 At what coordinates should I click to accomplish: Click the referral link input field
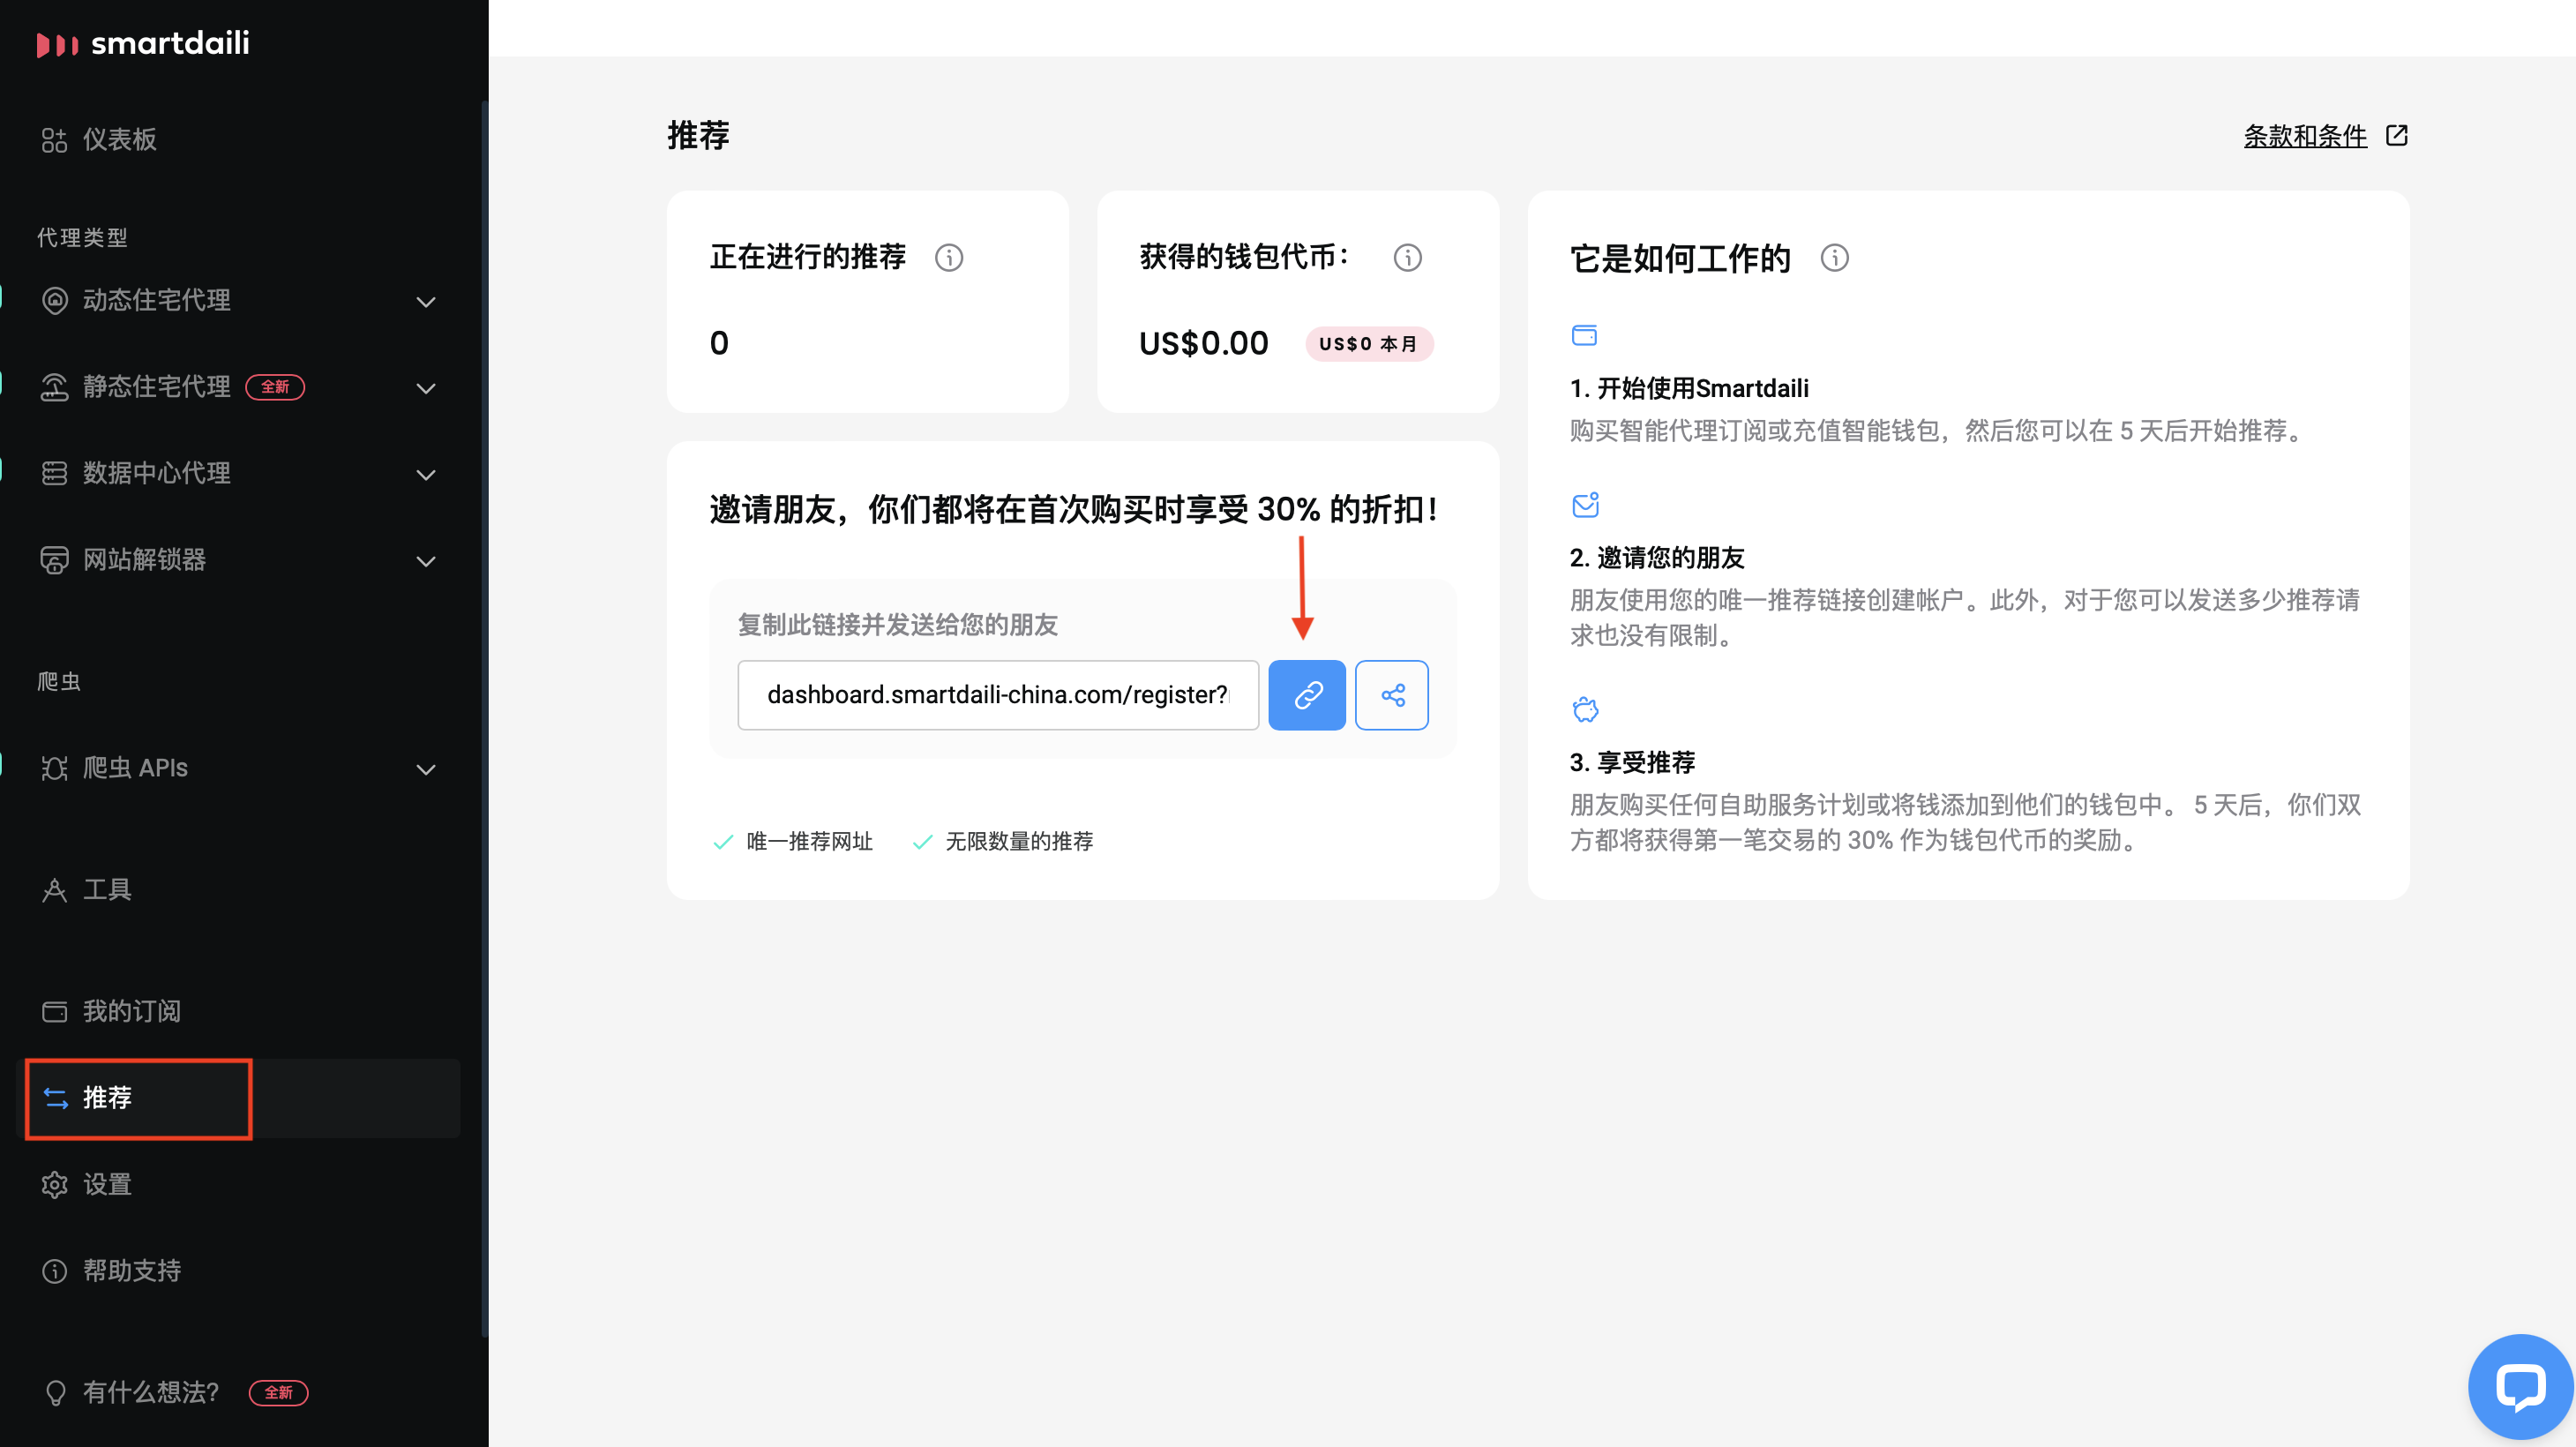coord(998,695)
